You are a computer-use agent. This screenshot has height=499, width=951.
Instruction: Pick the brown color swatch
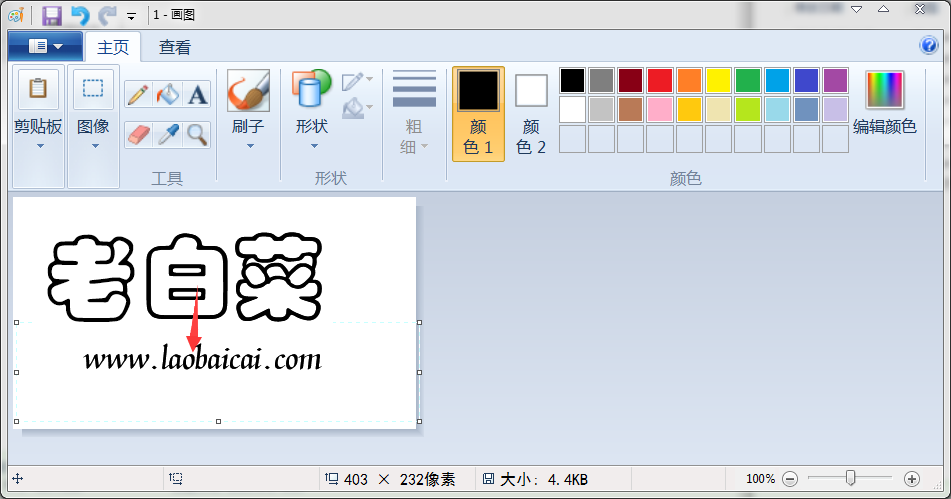(x=631, y=109)
